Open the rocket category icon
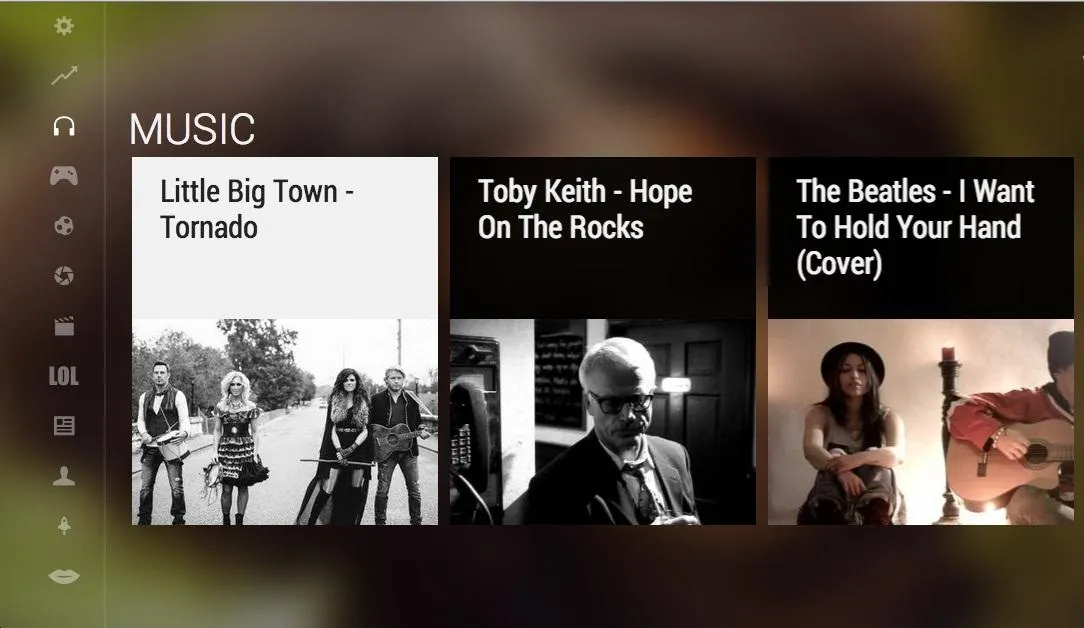This screenshot has width=1084, height=628. pyautogui.click(x=64, y=526)
